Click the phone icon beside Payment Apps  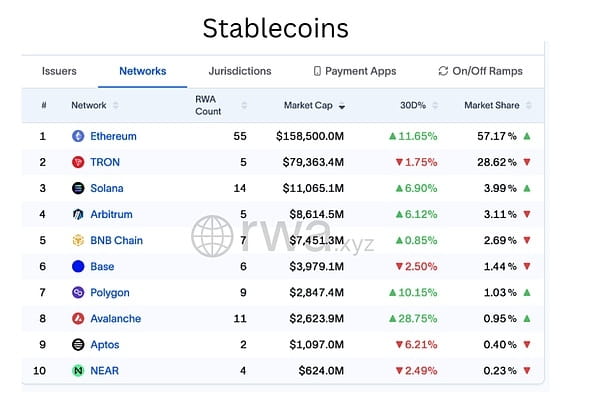tap(317, 71)
